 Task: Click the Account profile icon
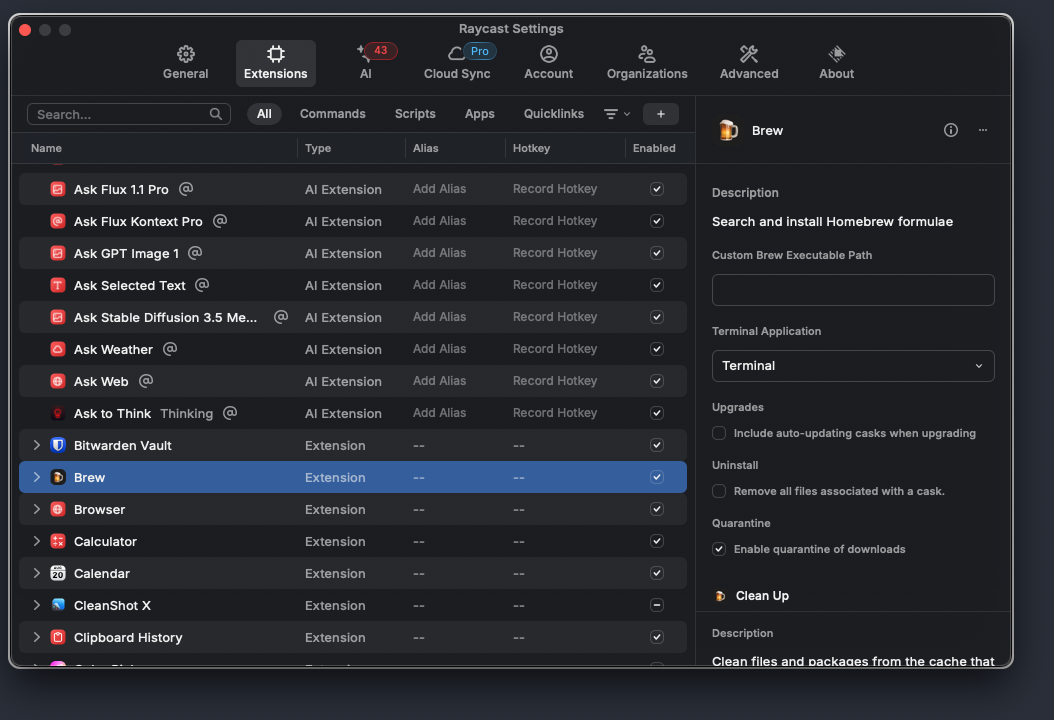pos(549,54)
